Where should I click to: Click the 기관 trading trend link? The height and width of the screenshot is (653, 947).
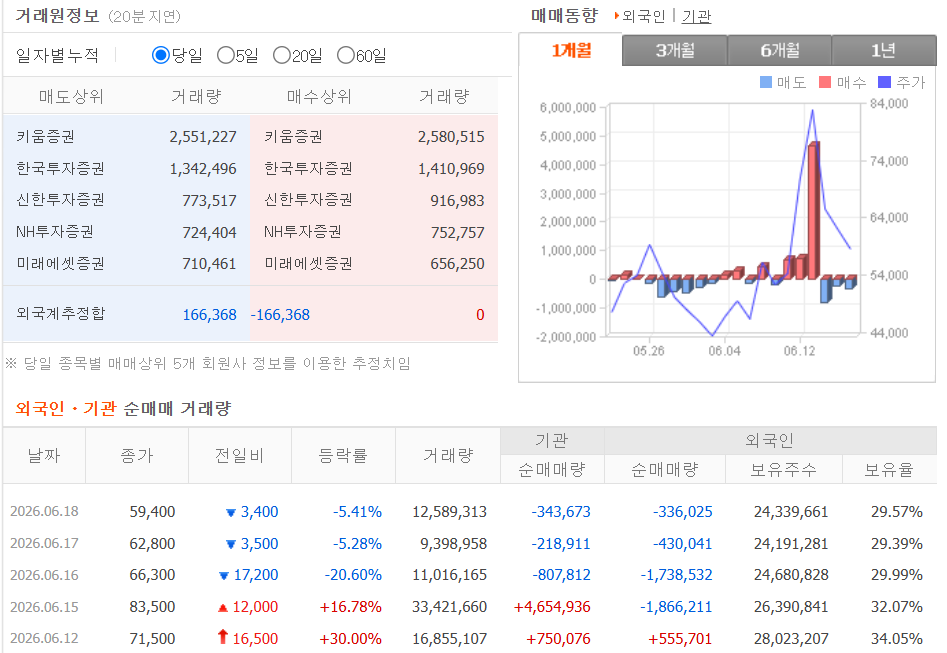(696, 16)
